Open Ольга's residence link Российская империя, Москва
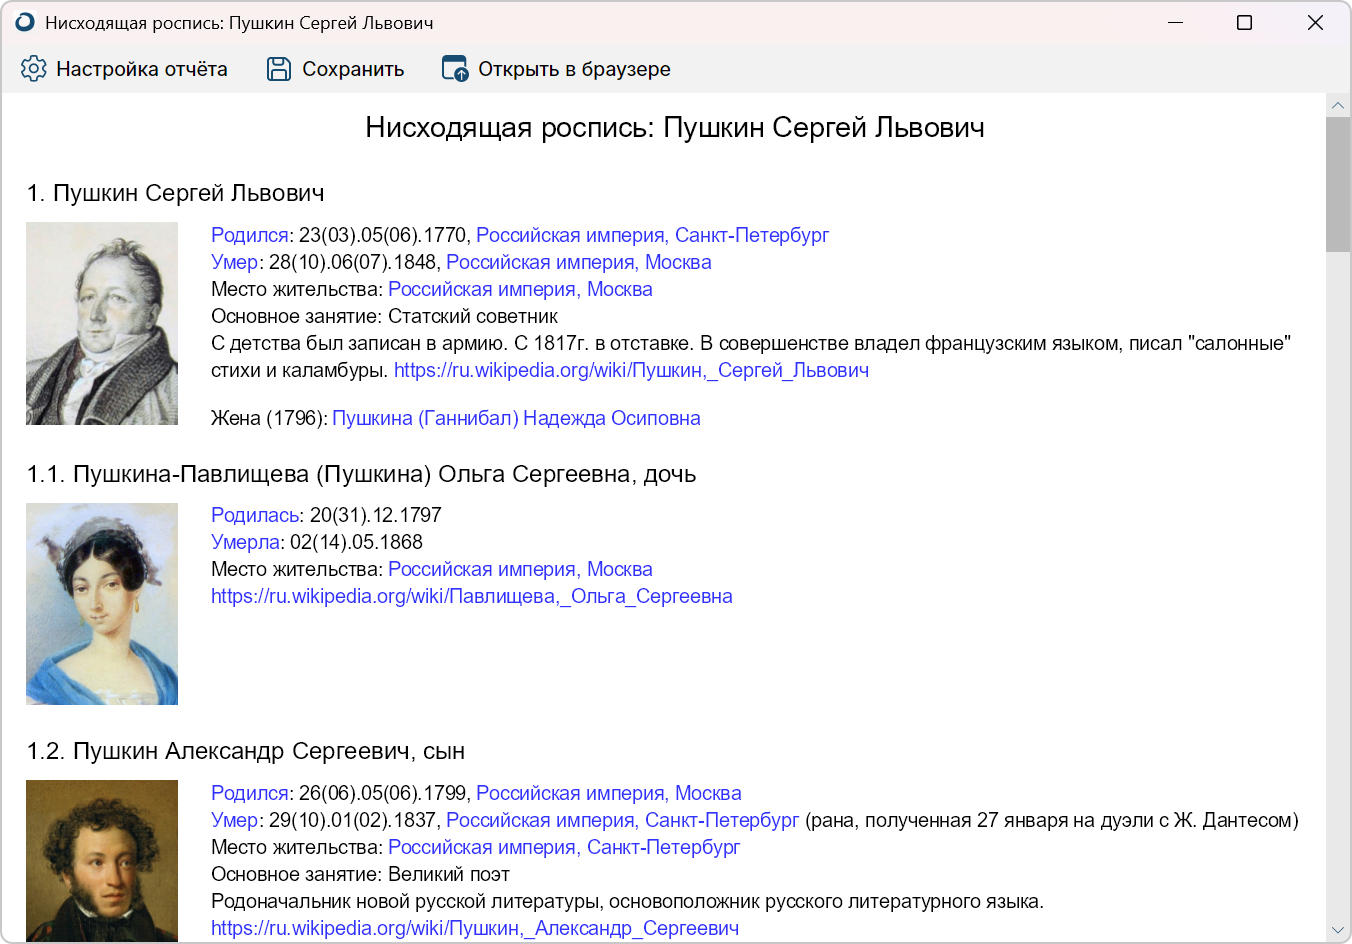The width and height of the screenshot is (1352, 944). point(520,569)
